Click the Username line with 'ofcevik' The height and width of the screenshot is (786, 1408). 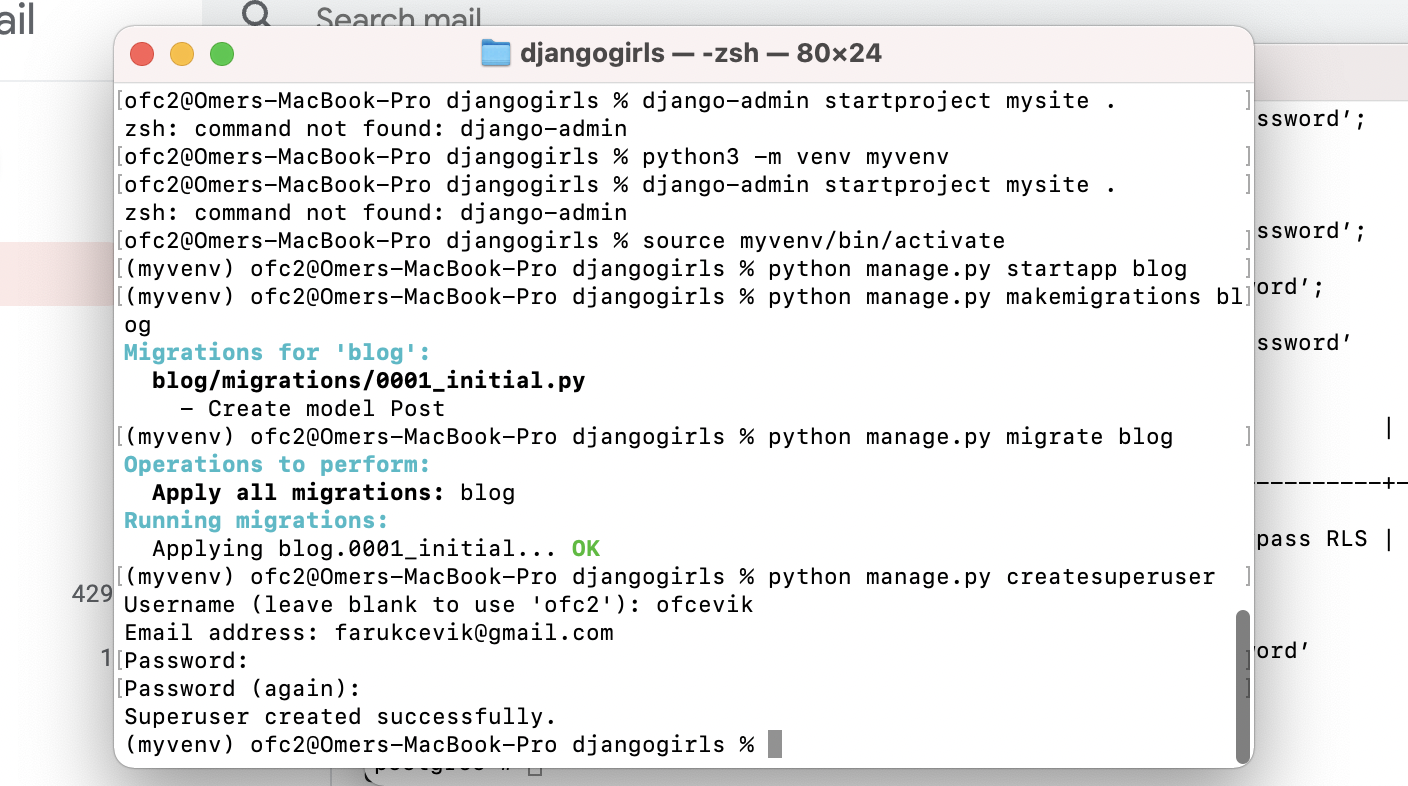tap(438, 605)
